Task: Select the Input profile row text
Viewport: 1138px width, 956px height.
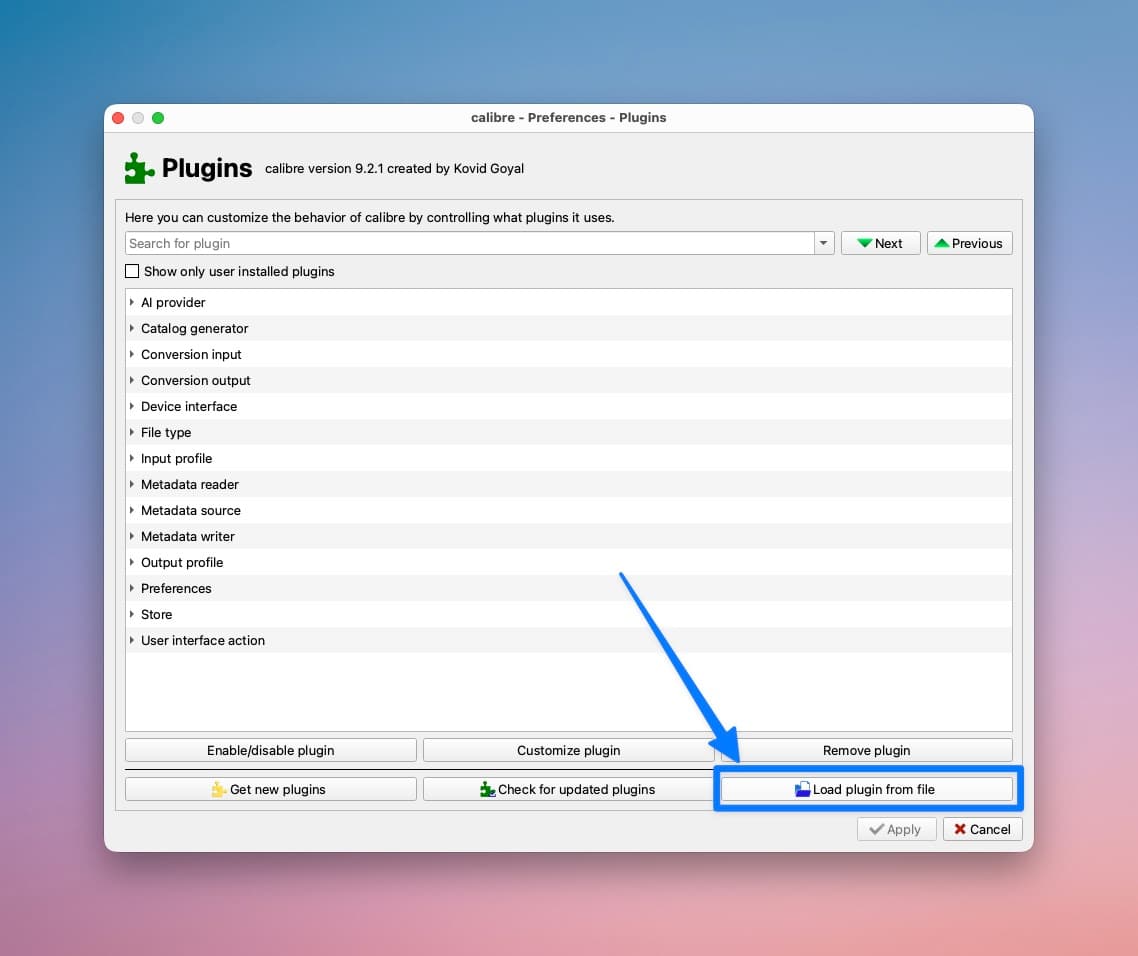Action: (176, 458)
